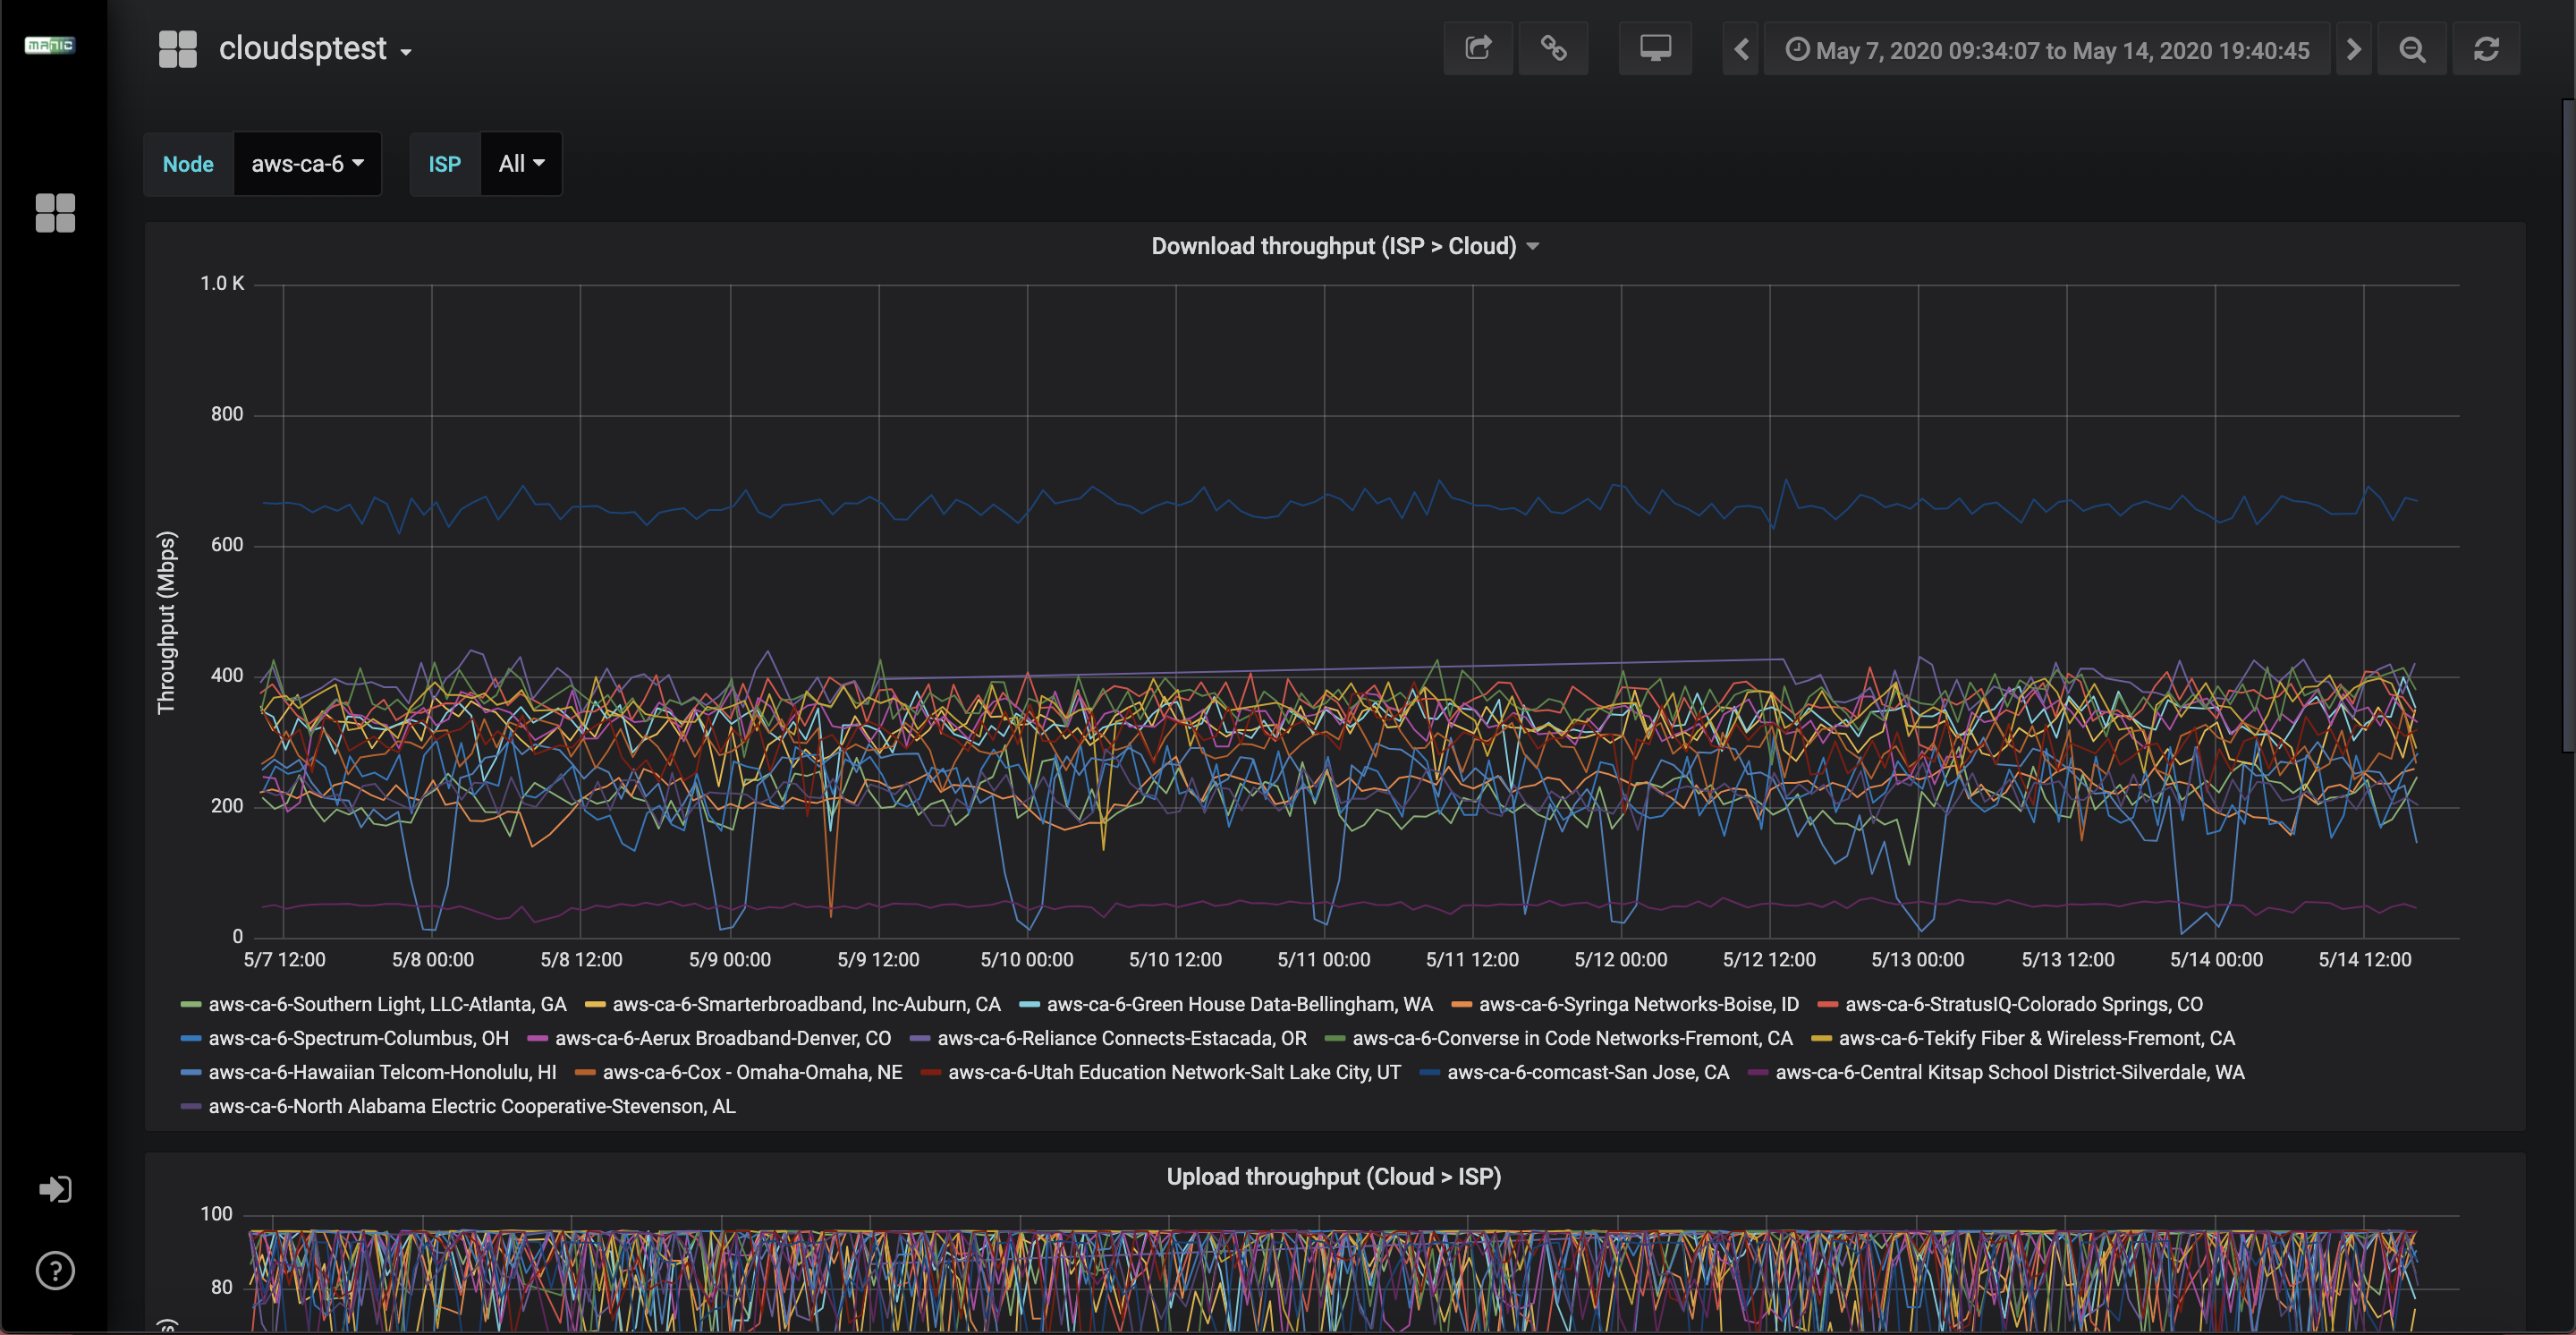The image size is (2576, 1335).
Task: Open color picker for Central Kitsap School District swatch
Action: (1757, 1073)
